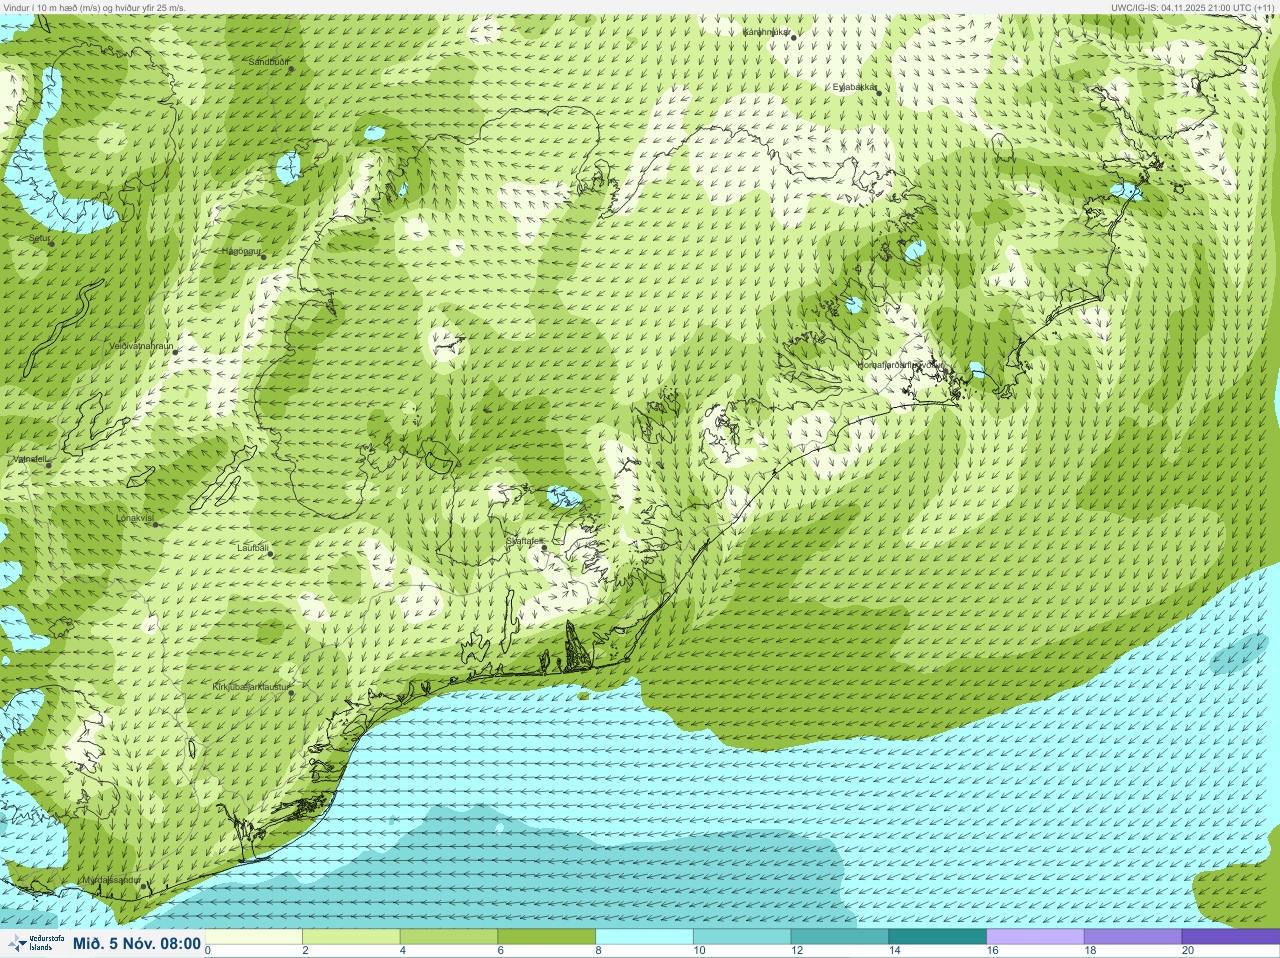Select the Vatnsfell station label
The height and width of the screenshot is (958, 1280).
30,459
